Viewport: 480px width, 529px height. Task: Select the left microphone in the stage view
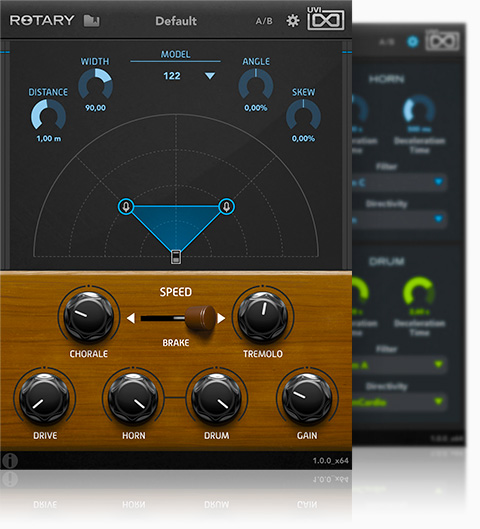(x=126, y=206)
